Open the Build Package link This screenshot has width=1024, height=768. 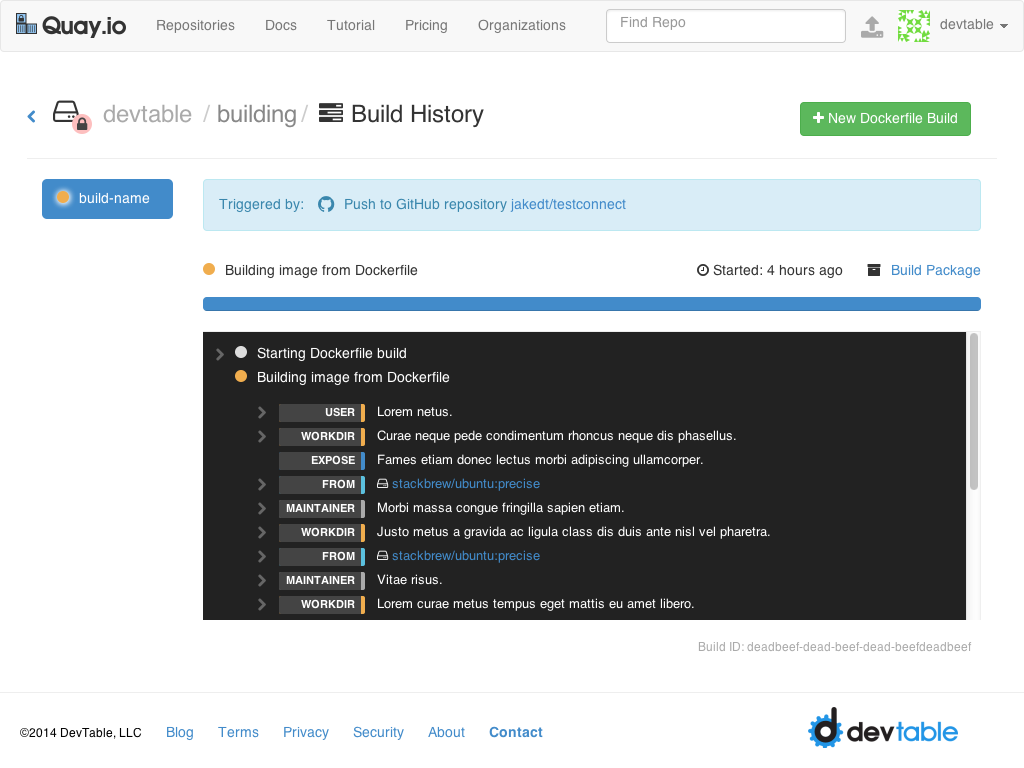pyautogui.click(x=935, y=270)
